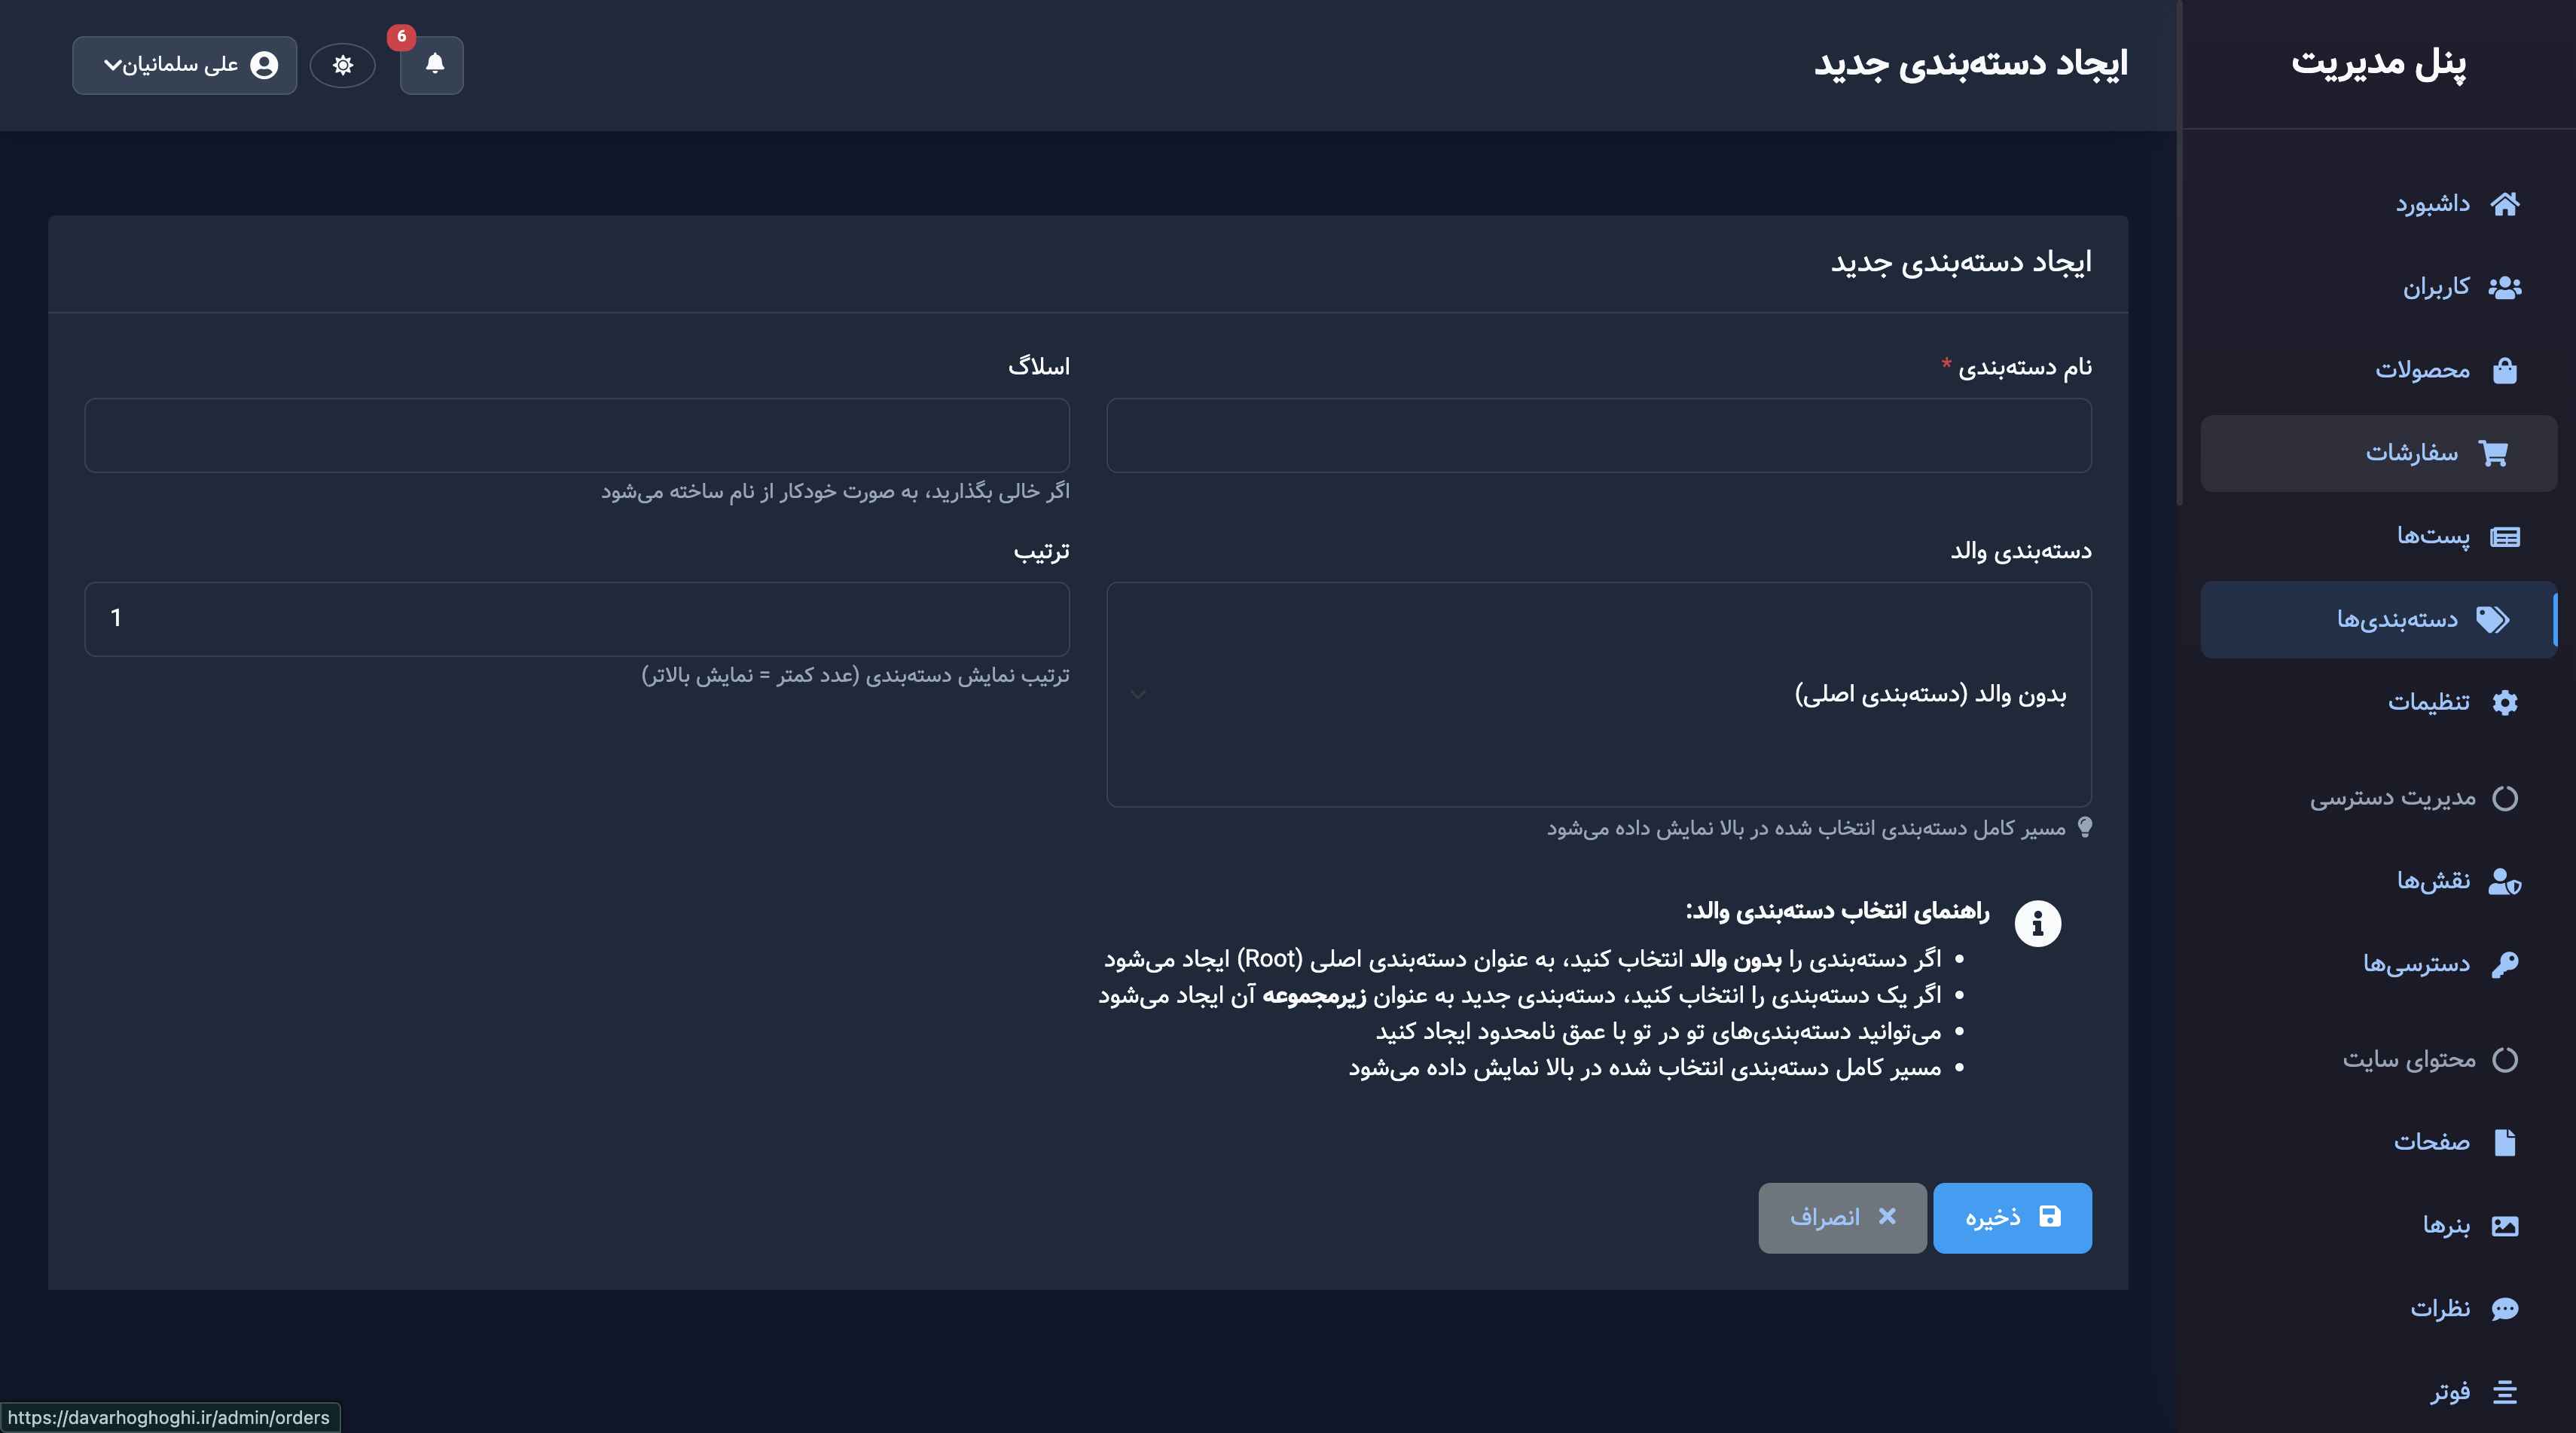Toggle the theme with the sun icon
The image size is (2576, 1433).
point(343,64)
